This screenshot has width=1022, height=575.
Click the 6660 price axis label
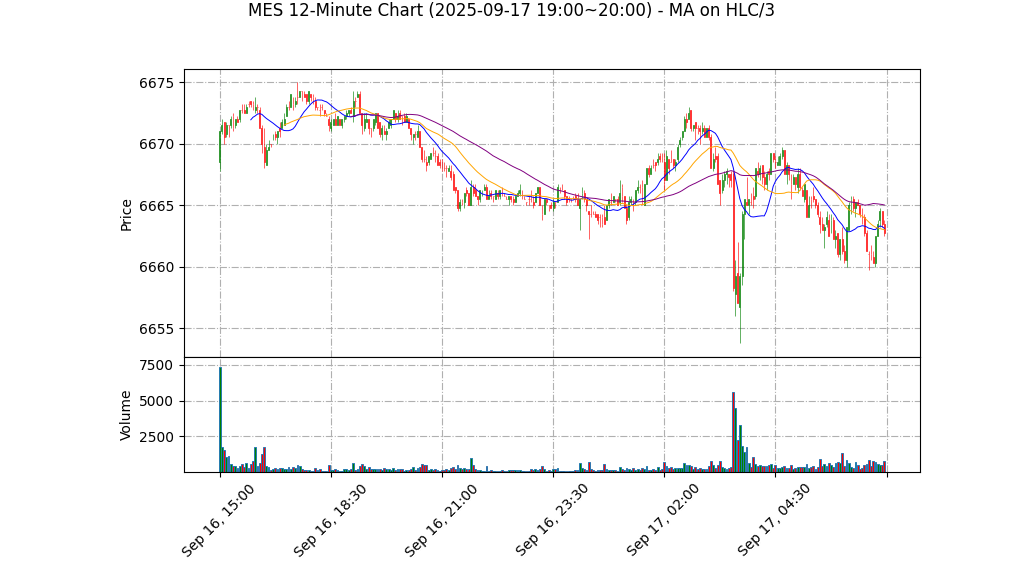click(x=157, y=267)
